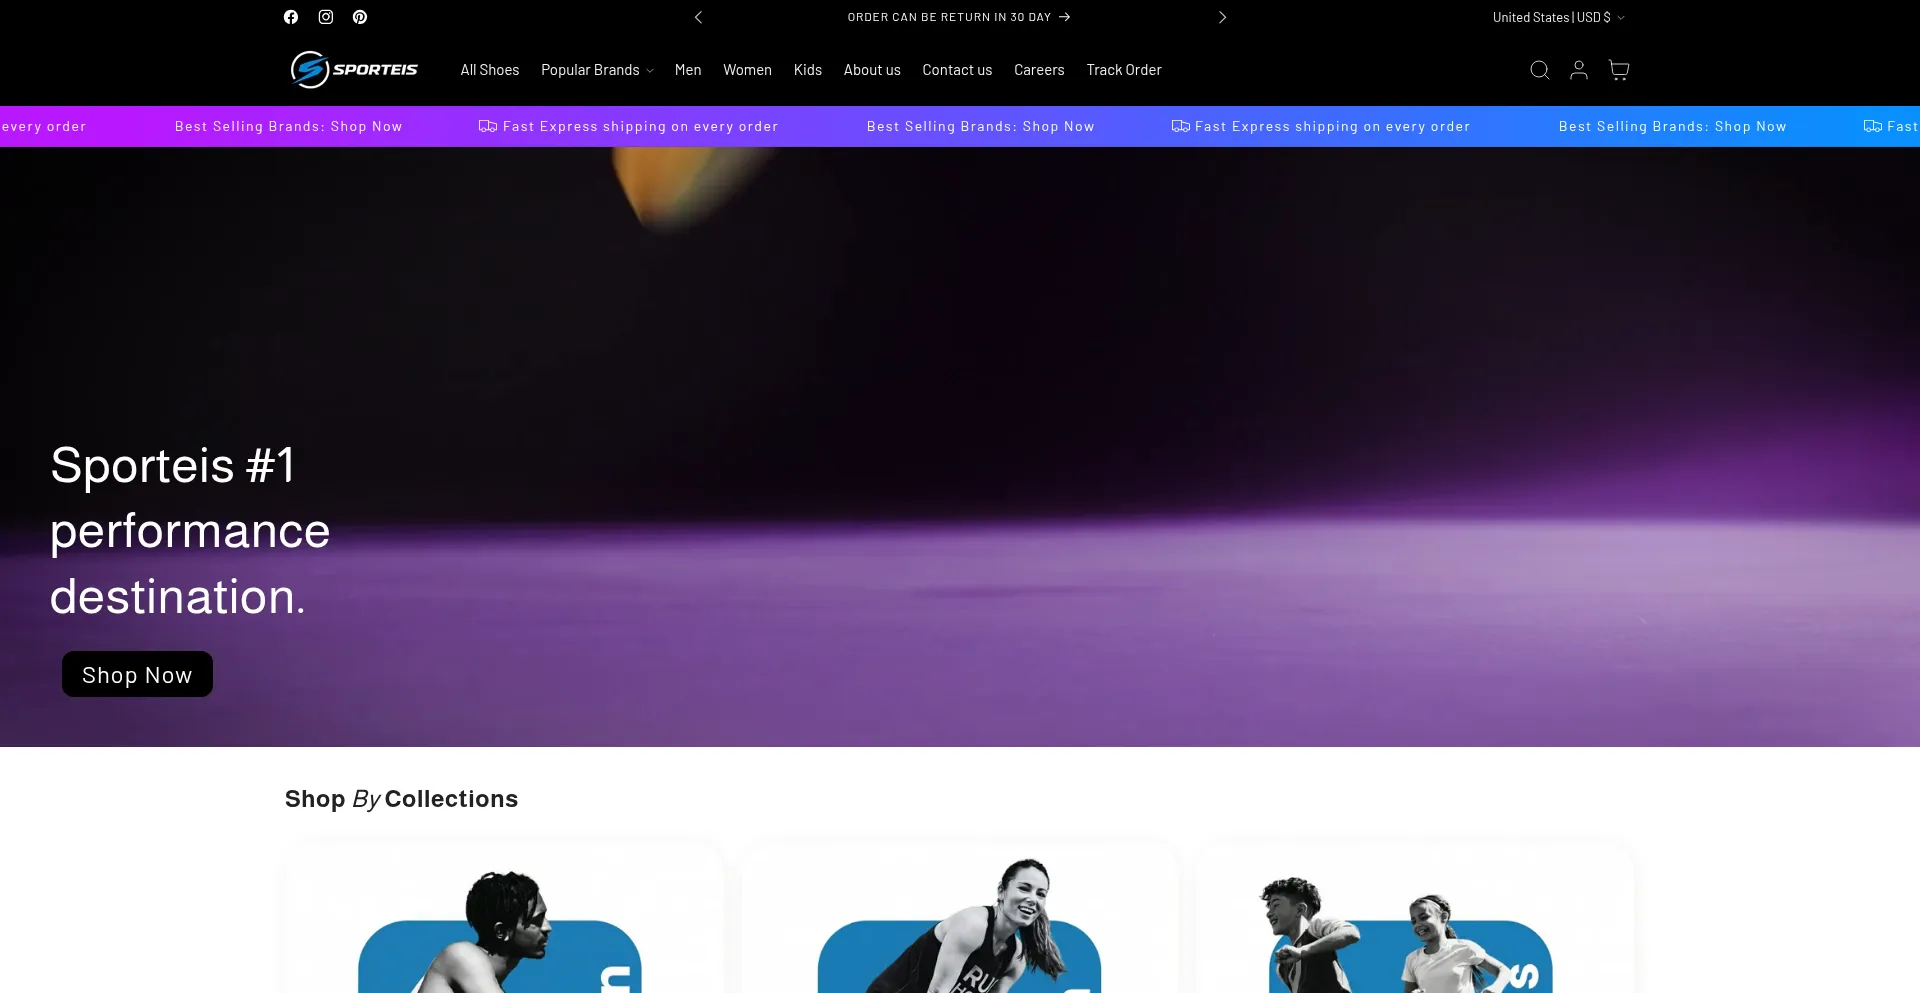Click the 'Order can be return in 30 day' announcement

coord(959,17)
